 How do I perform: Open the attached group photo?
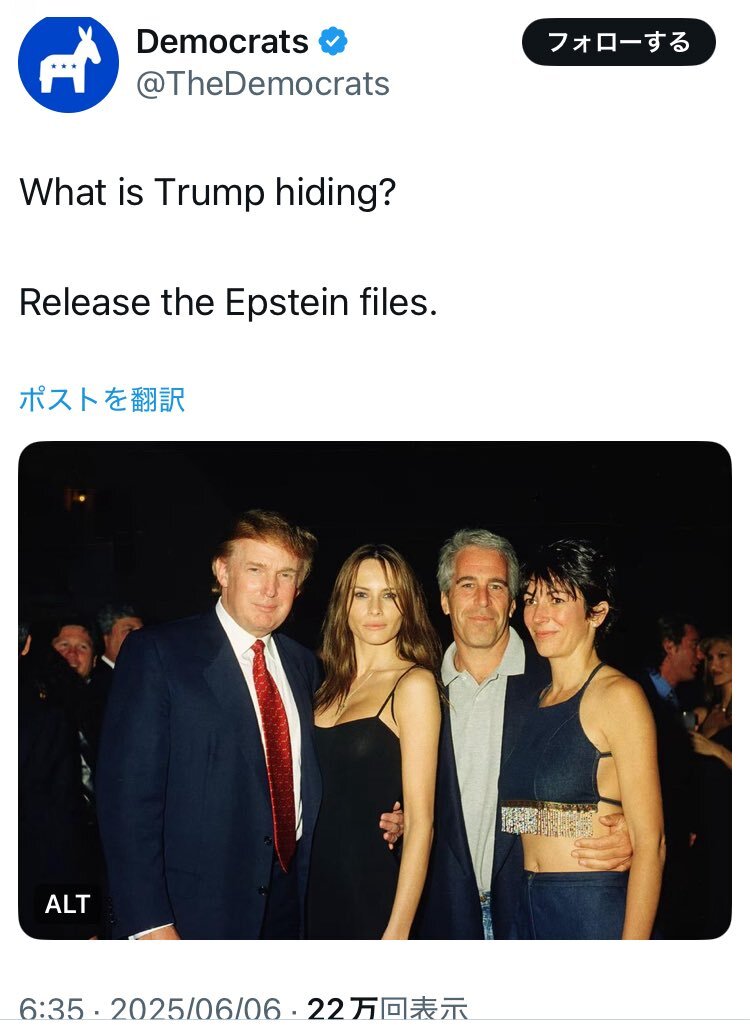pyautogui.click(x=375, y=690)
